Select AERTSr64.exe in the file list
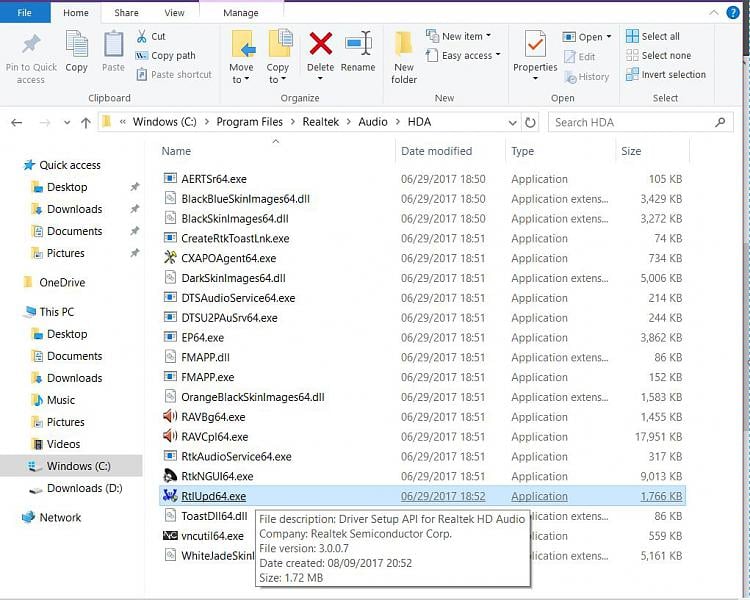 coord(205,179)
